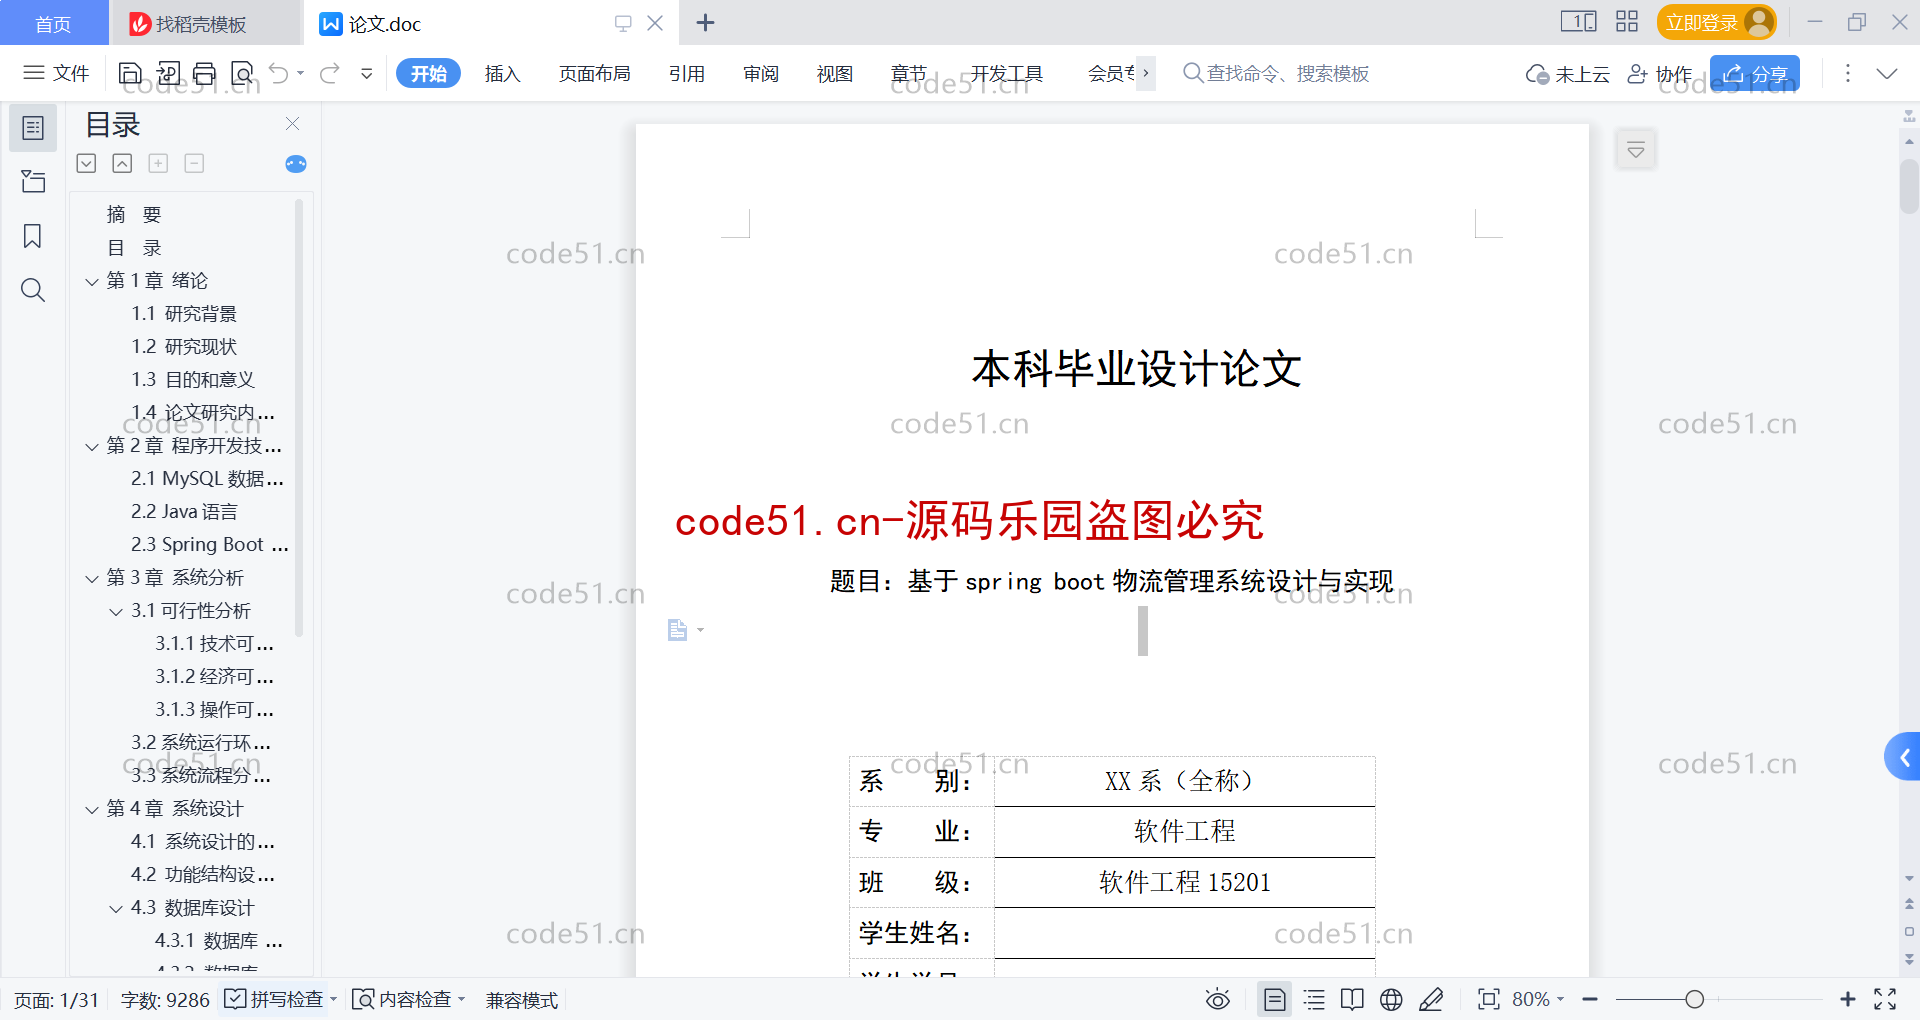Click the app grid icon

pos(1627,21)
